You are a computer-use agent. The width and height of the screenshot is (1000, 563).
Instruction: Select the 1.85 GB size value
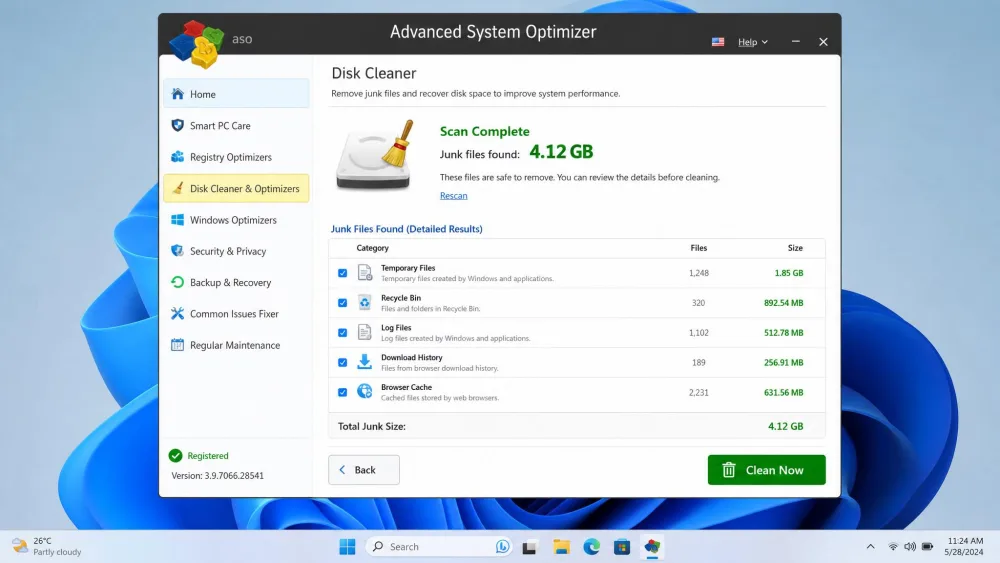coord(789,273)
